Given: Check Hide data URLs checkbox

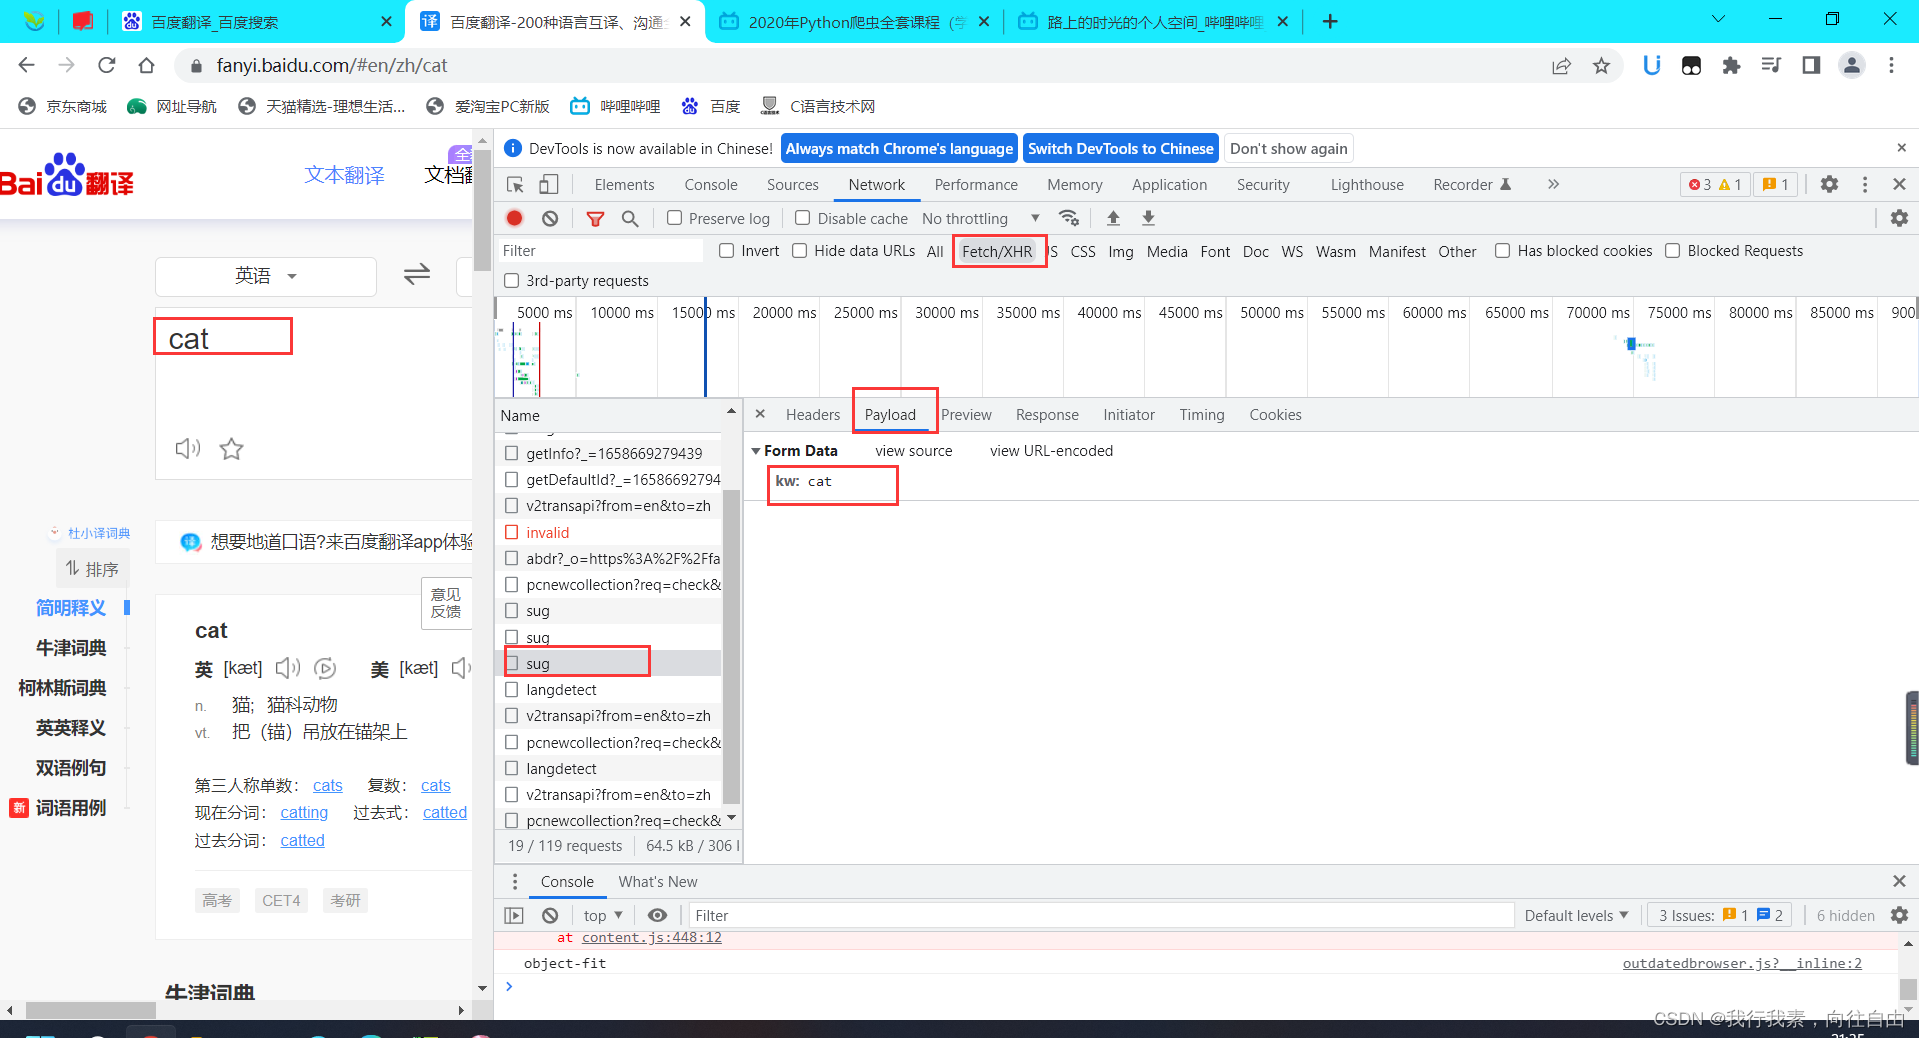Looking at the screenshot, I should click(800, 251).
